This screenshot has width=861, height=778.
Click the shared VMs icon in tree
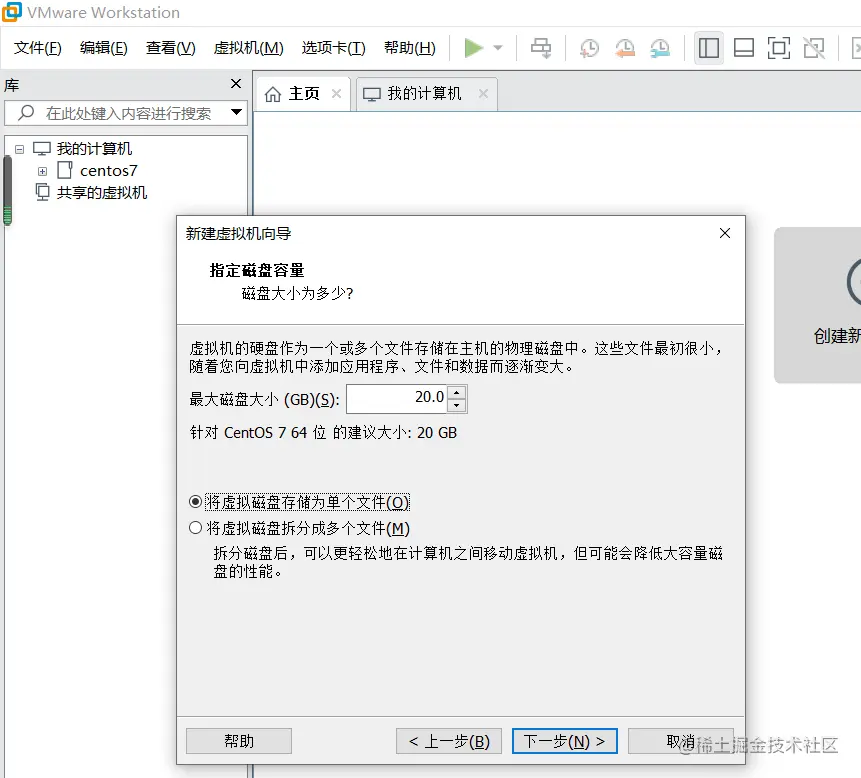42,192
